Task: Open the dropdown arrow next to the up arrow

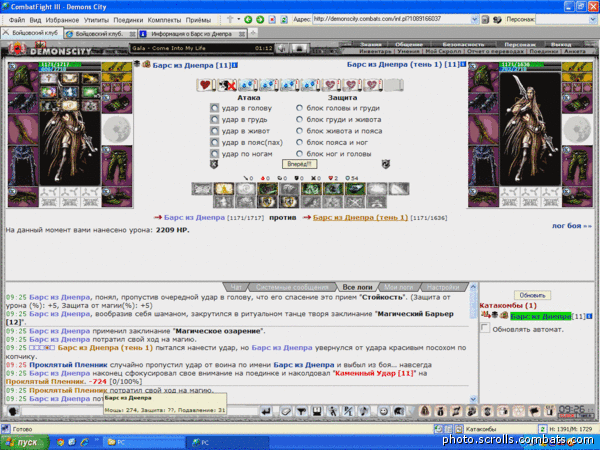Action: [239, 19]
